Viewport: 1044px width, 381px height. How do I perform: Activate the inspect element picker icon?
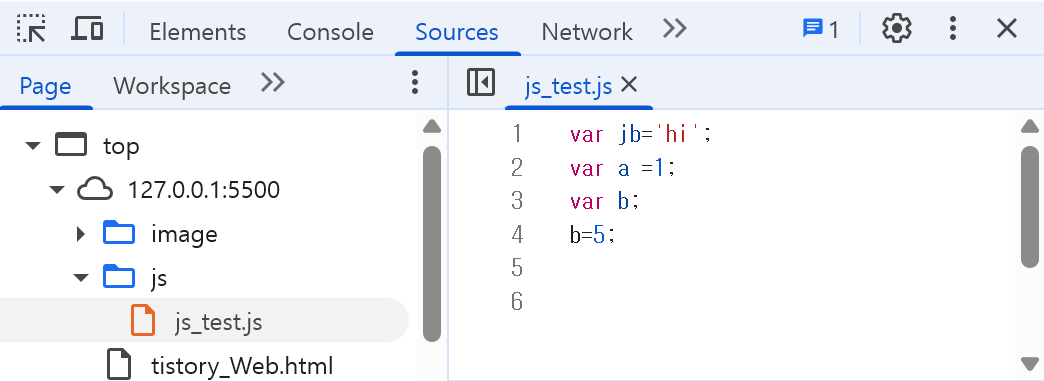click(31, 29)
